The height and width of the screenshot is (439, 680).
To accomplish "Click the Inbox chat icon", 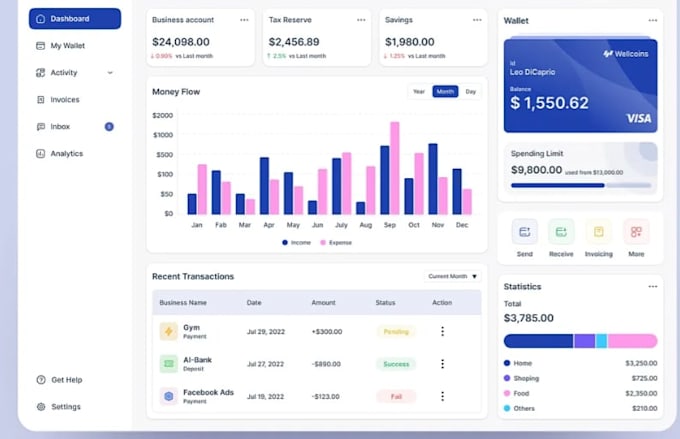I will click(40, 127).
